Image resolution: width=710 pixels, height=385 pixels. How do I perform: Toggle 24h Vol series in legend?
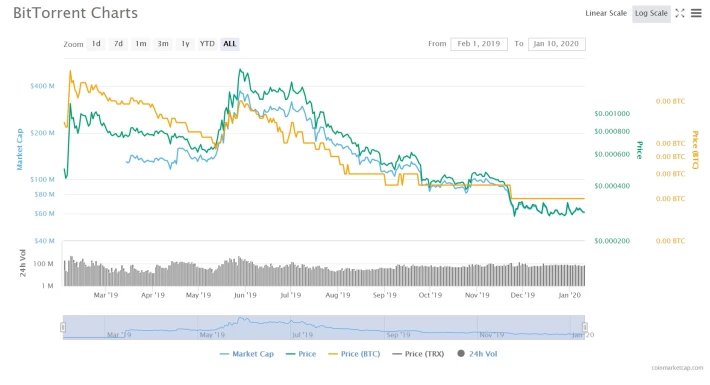(477, 354)
